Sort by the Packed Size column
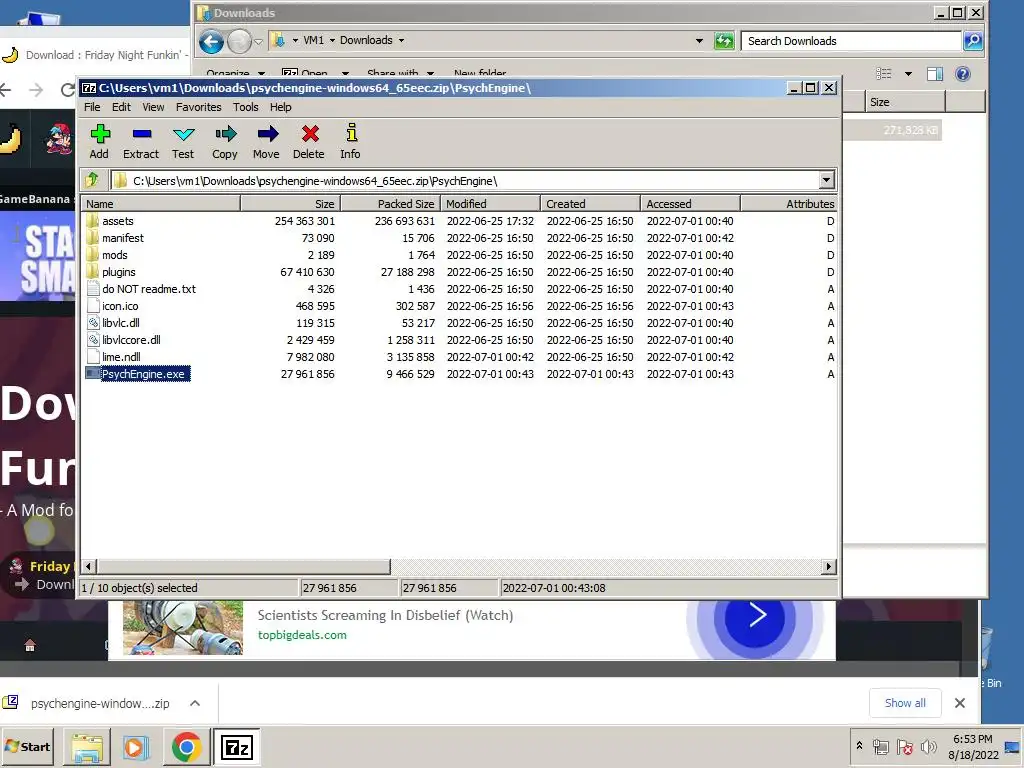The image size is (1024, 768). click(391, 204)
